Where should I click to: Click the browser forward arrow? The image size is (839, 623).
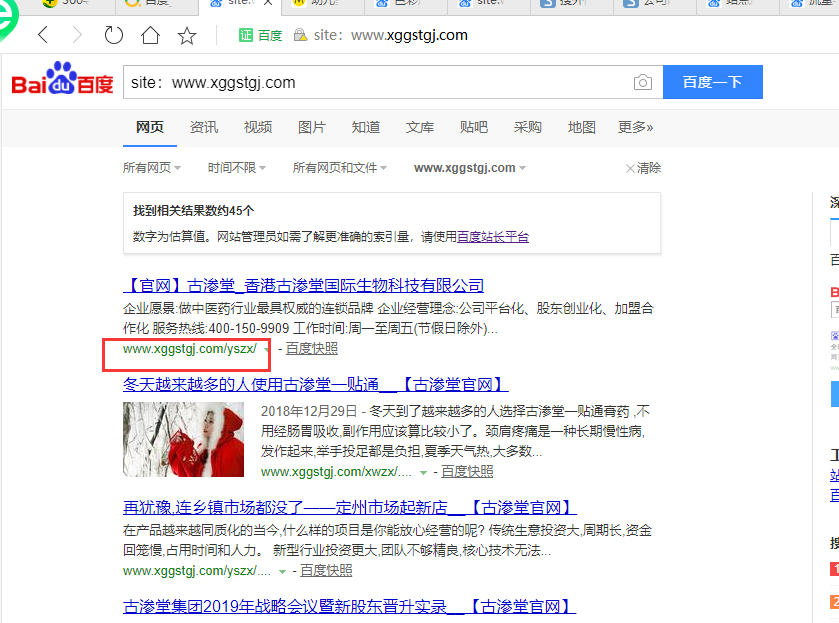coord(78,35)
